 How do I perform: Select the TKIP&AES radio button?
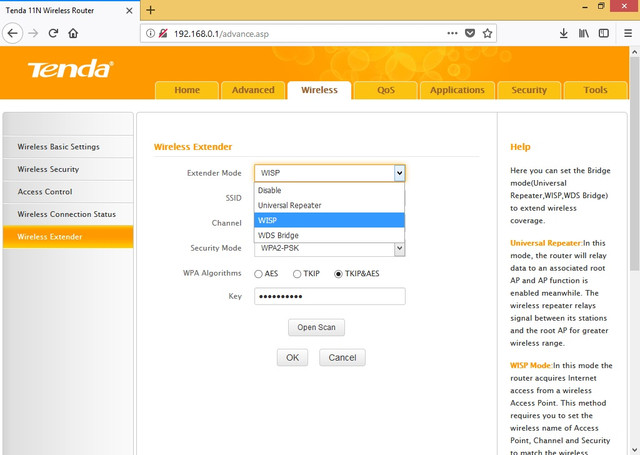click(338, 274)
